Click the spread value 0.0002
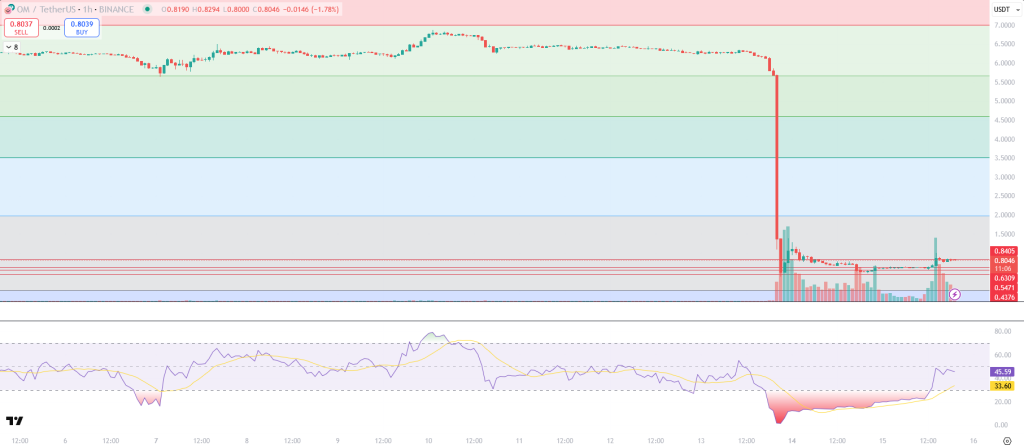The width and height of the screenshot is (1024, 446). pos(50,28)
